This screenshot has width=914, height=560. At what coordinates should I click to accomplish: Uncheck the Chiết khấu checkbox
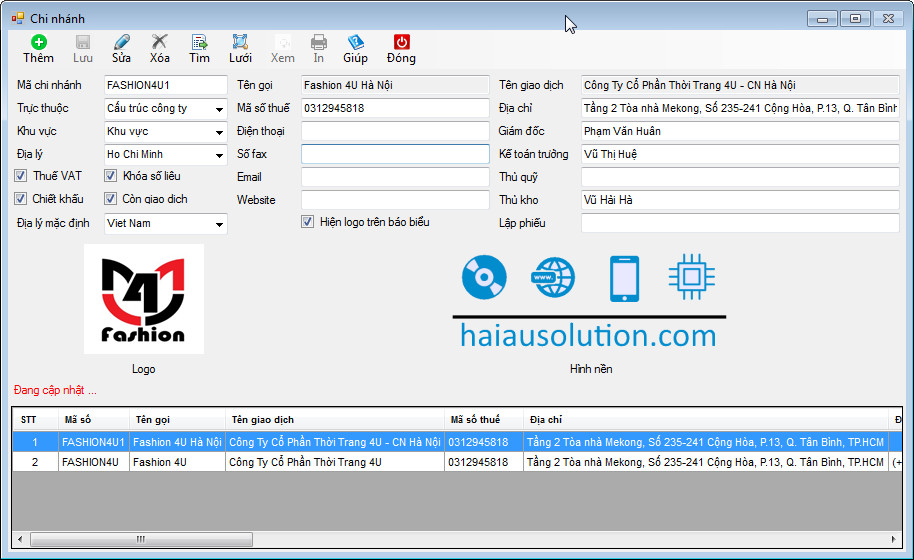(x=20, y=199)
